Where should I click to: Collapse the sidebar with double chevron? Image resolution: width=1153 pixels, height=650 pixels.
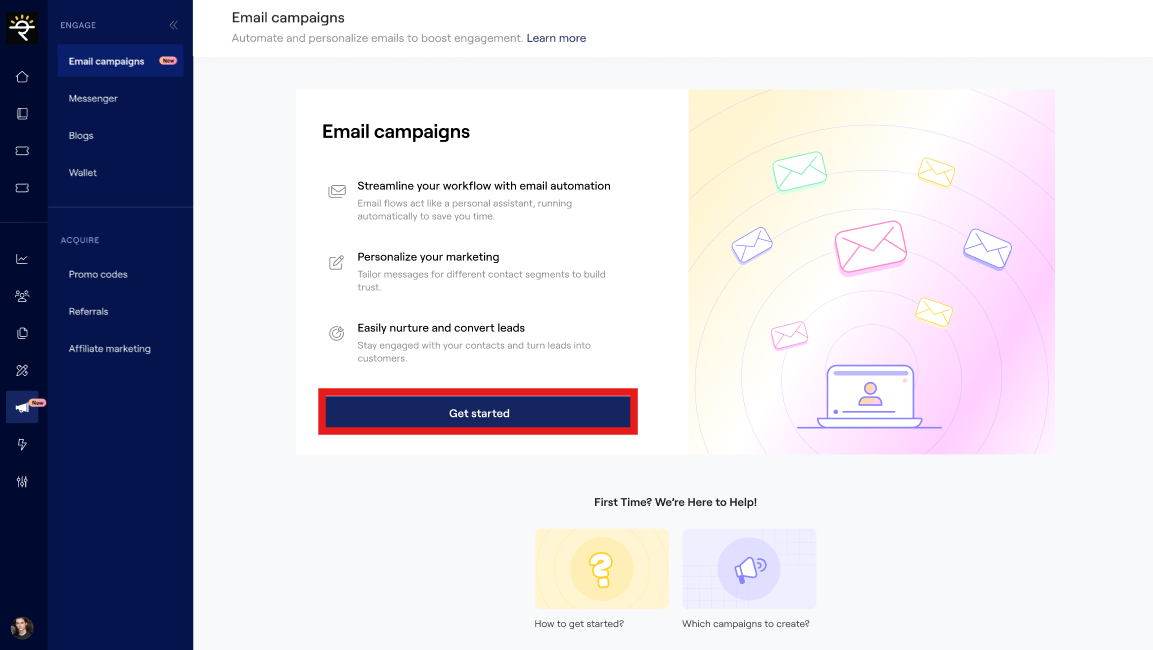pyautogui.click(x=173, y=25)
